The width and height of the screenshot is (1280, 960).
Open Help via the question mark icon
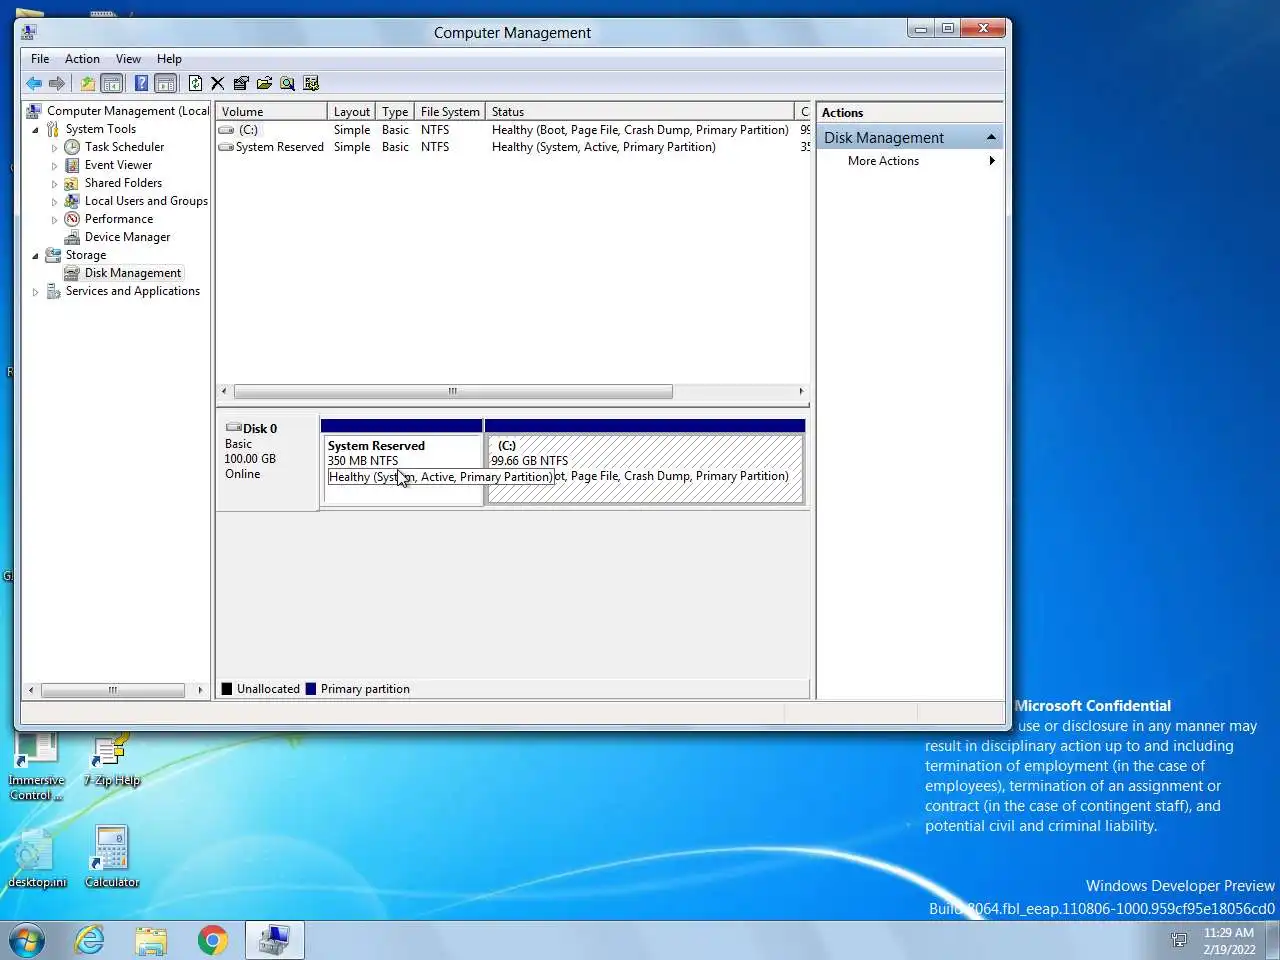point(141,84)
